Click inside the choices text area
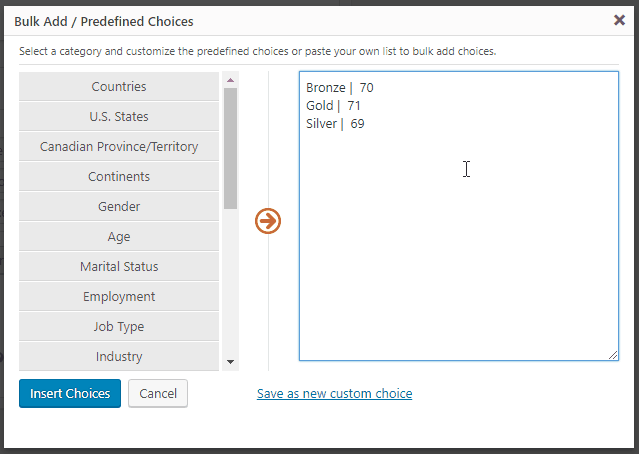The image size is (639, 454). click(x=459, y=216)
